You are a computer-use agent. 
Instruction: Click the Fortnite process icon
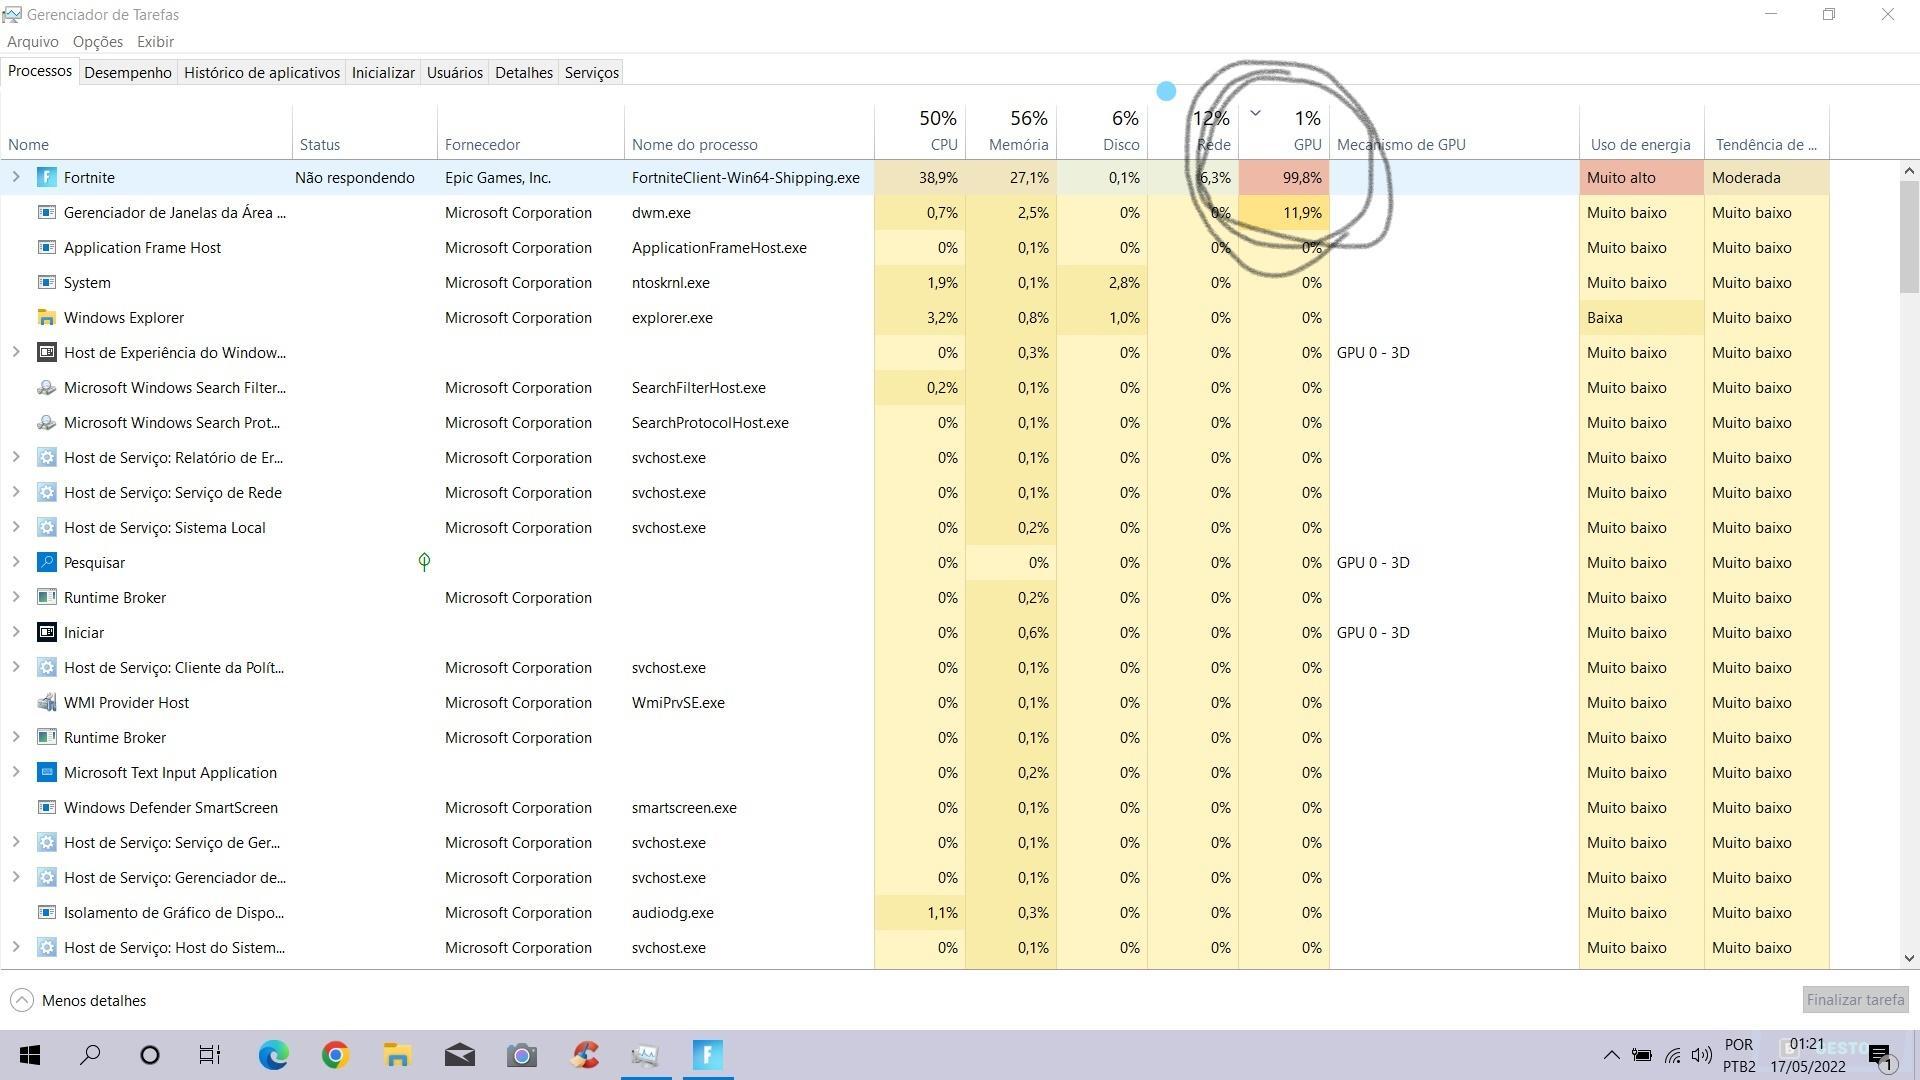click(x=46, y=178)
